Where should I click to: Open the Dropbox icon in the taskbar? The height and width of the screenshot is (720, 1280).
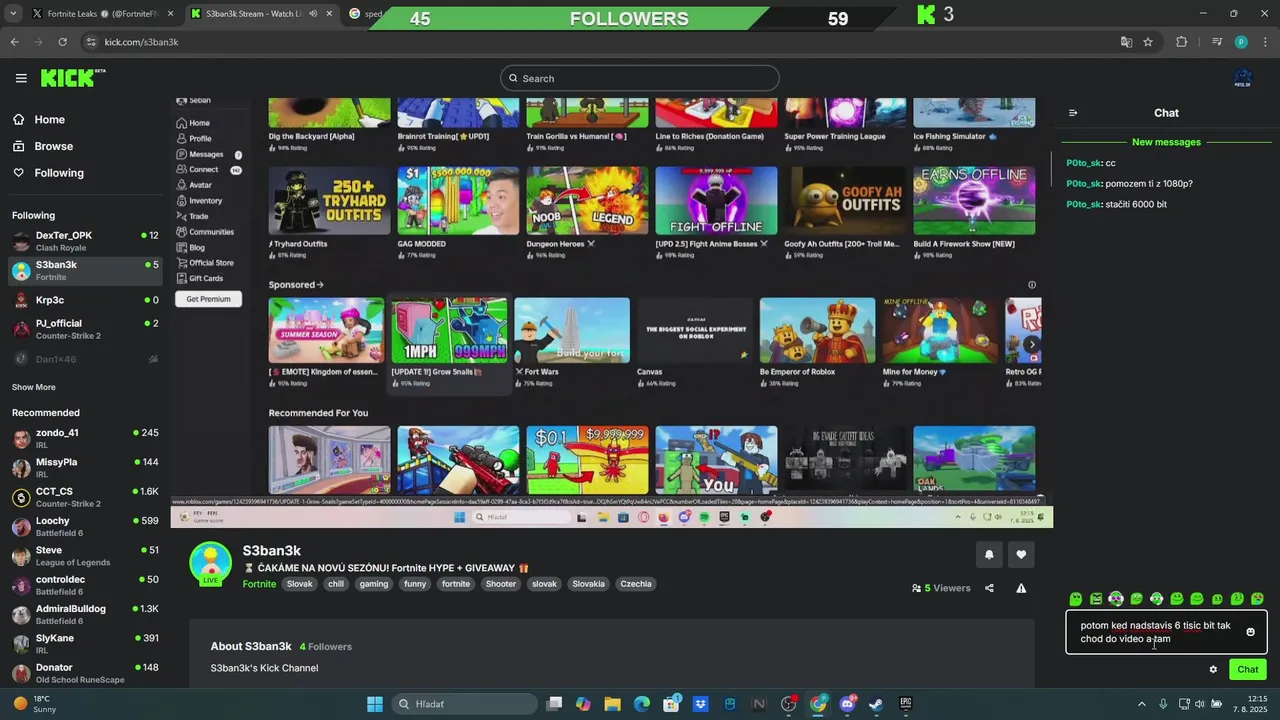[701, 704]
